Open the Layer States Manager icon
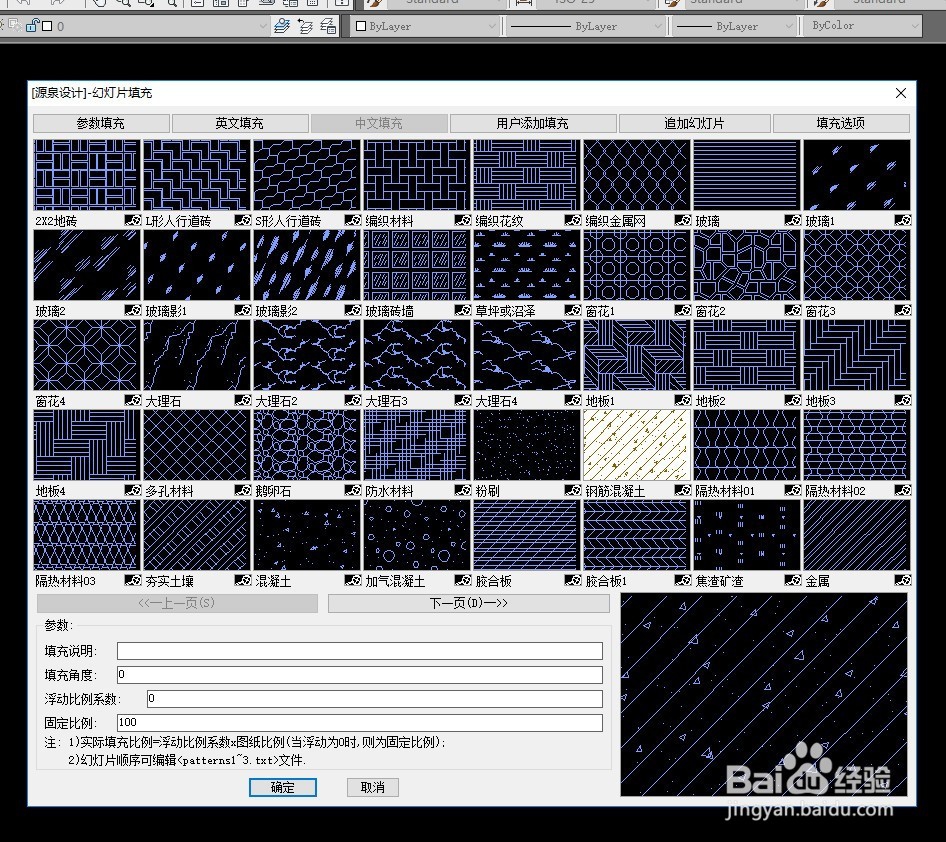This screenshot has height=842, width=946. 328,26
